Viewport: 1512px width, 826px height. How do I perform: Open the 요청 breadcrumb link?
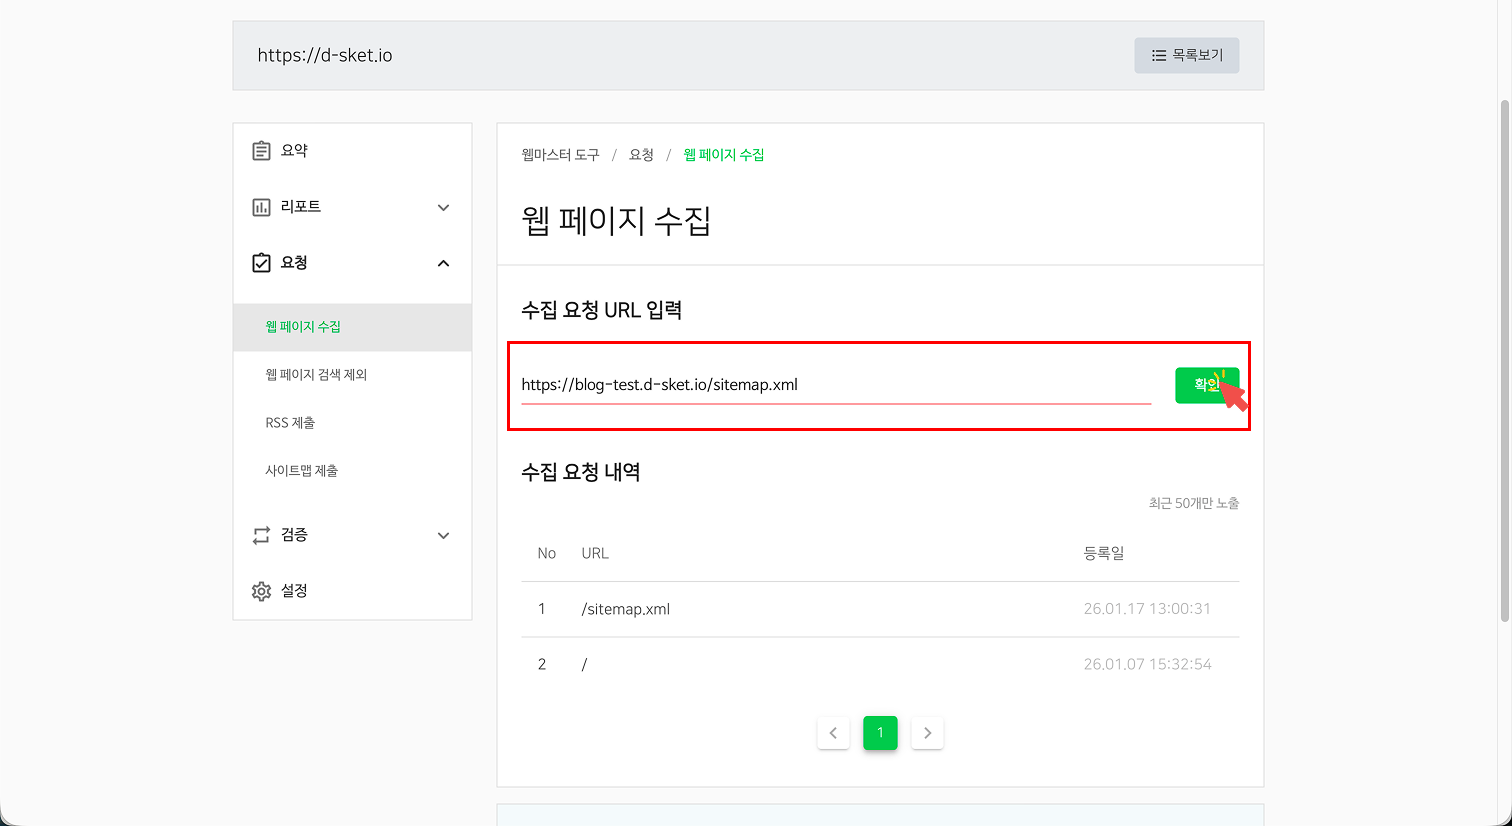click(x=641, y=155)
